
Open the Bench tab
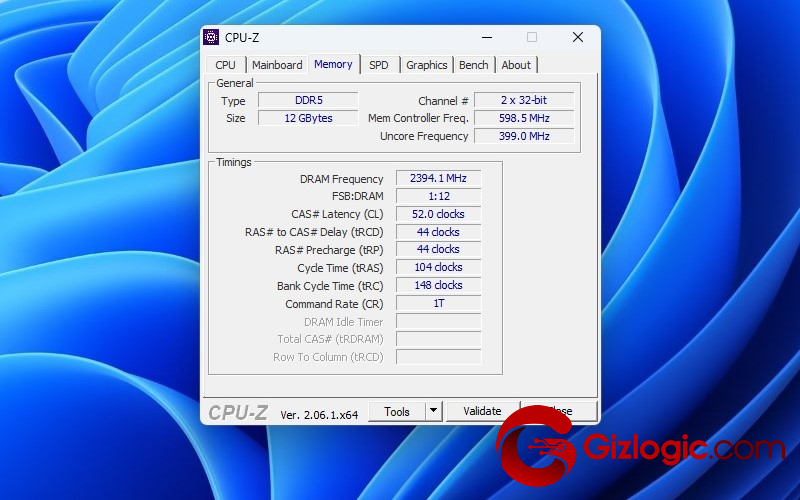[x=474, y=65]
